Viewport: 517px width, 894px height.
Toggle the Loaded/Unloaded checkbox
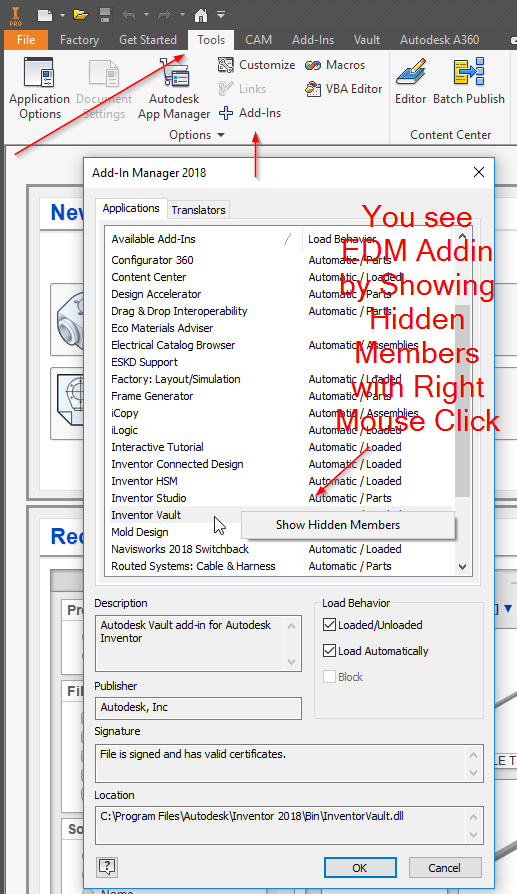coord(329,625)
